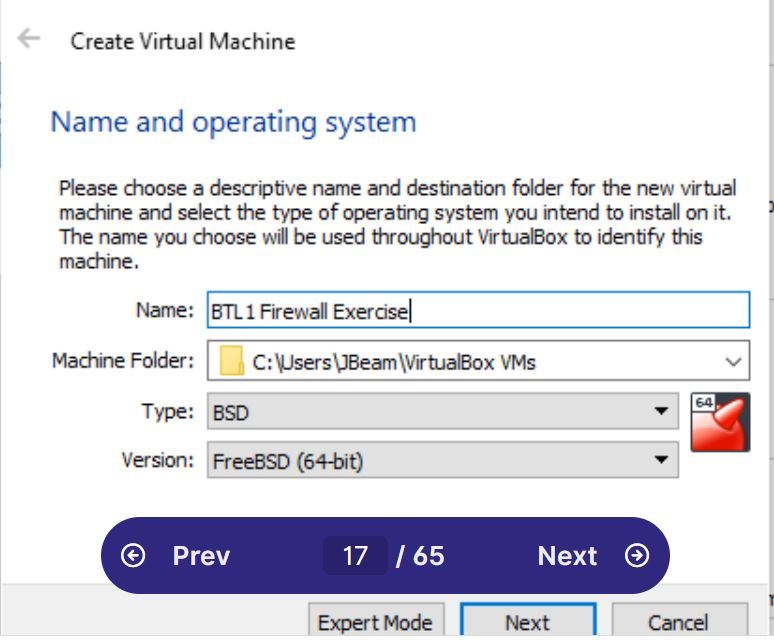Image resolution: width=774 pixels, height=643 pixels.
Task: Go back with the wizard back arrow
Action: [29, 38]
